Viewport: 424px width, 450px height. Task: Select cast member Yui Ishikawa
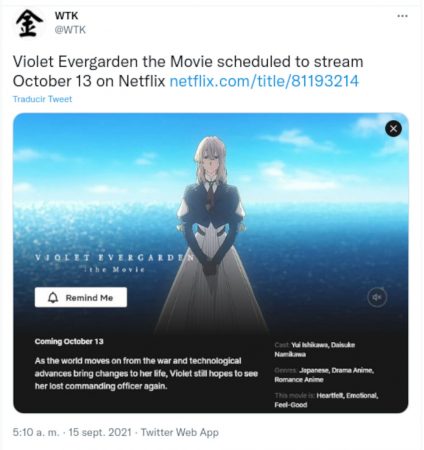tap(309, 345)
